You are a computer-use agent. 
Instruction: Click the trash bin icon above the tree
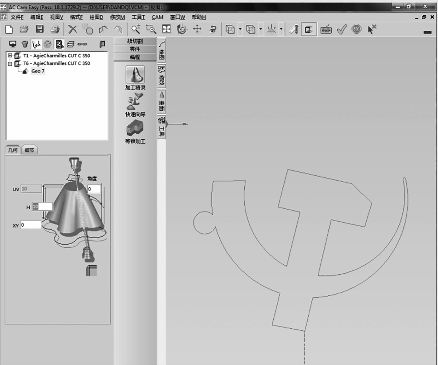coord(25,44)
